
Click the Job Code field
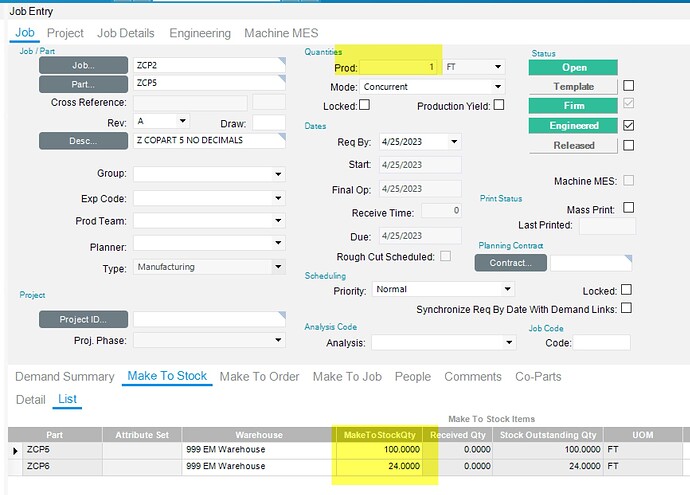(601, 342)
